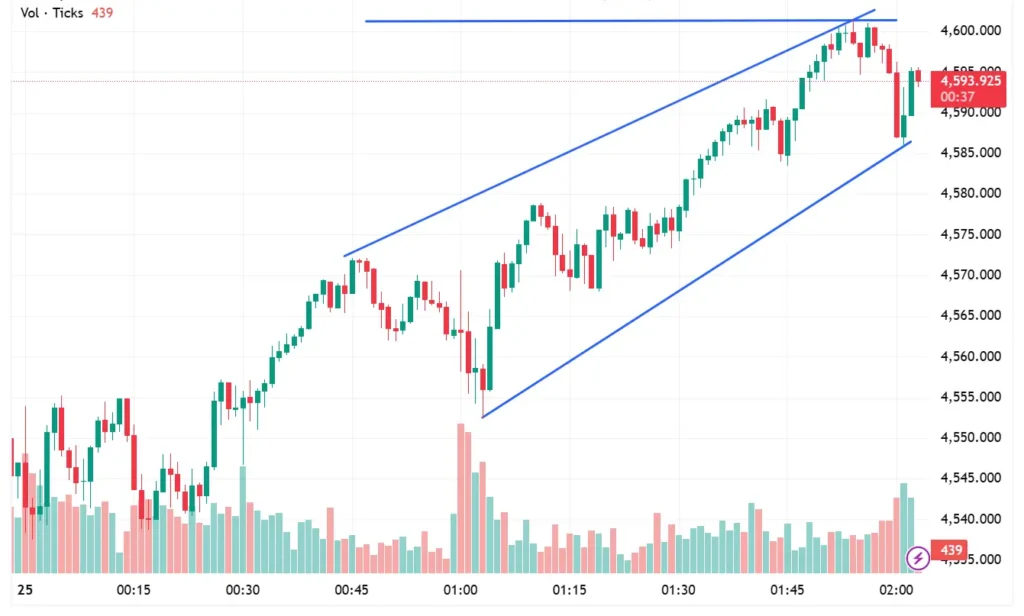
Task: Click the 01:00 time axis label
Action: click(463, 589)
